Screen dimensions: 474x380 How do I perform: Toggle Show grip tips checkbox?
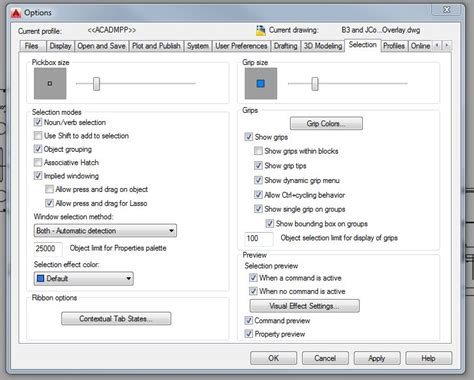tap(258, 166)
